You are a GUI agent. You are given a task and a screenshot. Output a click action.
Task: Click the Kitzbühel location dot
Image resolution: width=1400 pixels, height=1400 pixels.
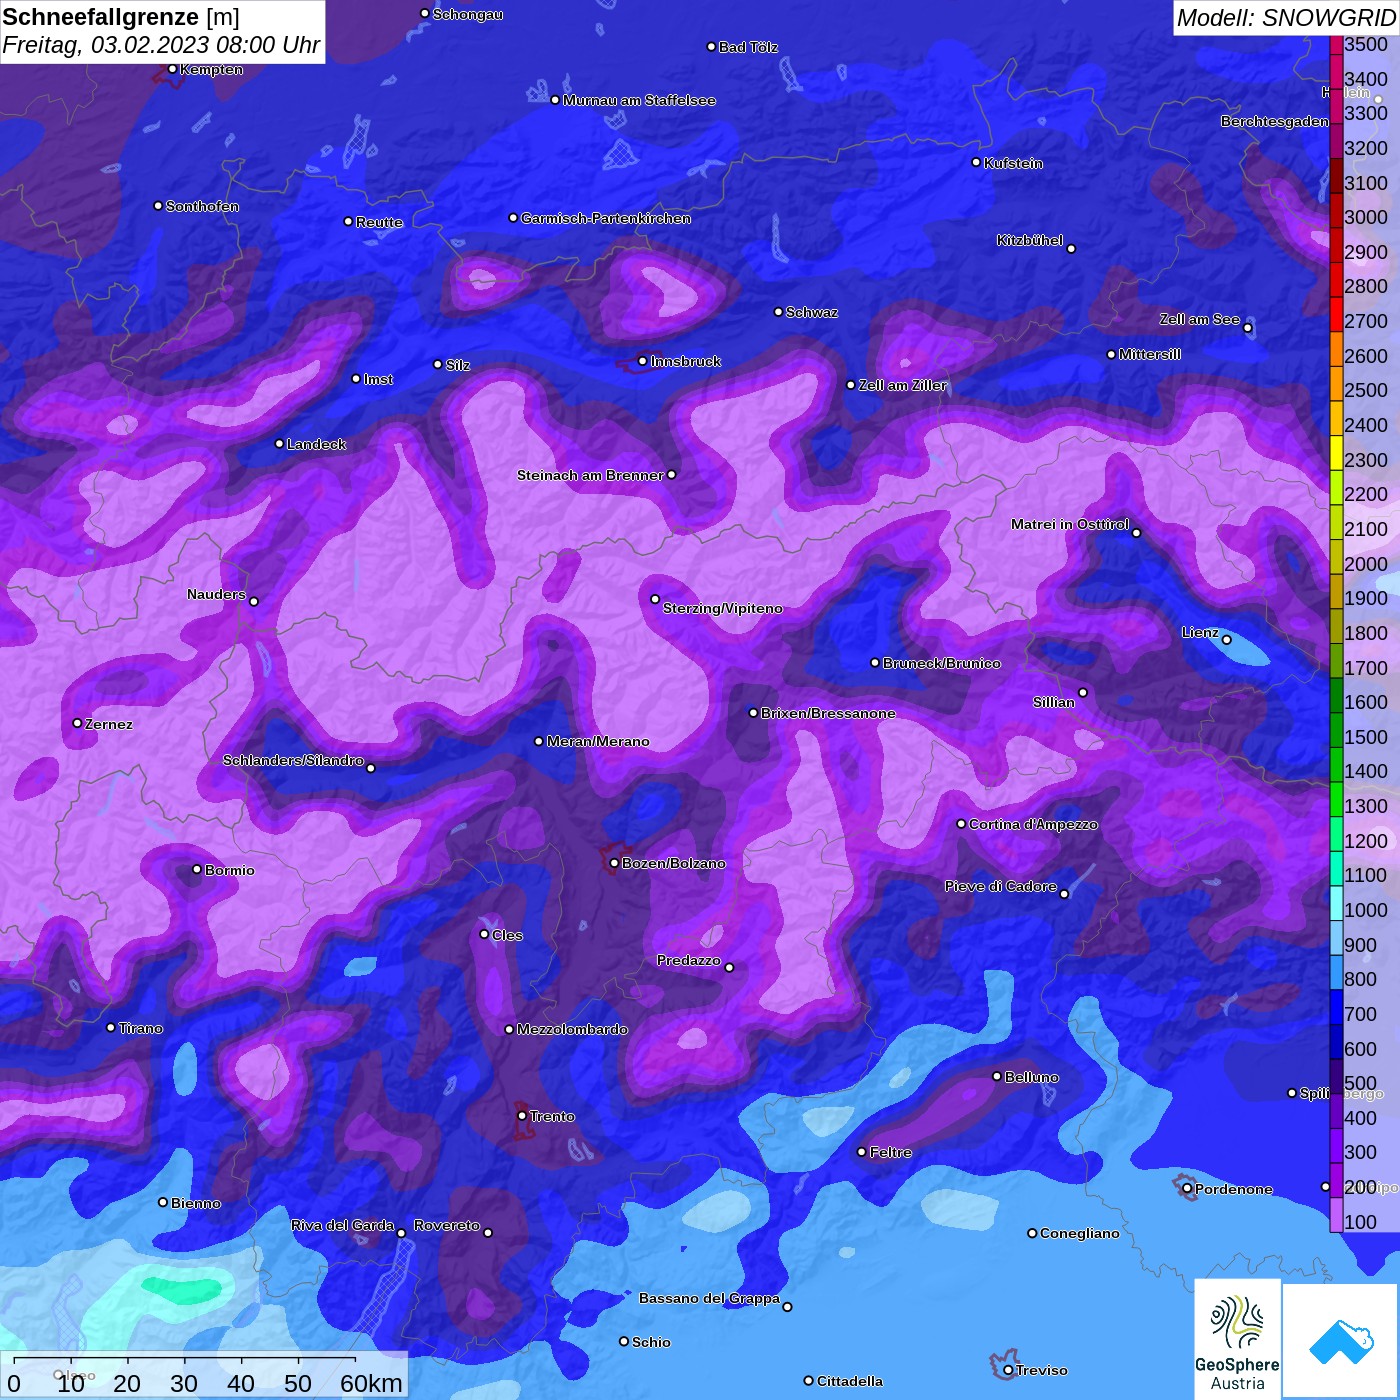tap(1071, 249)
